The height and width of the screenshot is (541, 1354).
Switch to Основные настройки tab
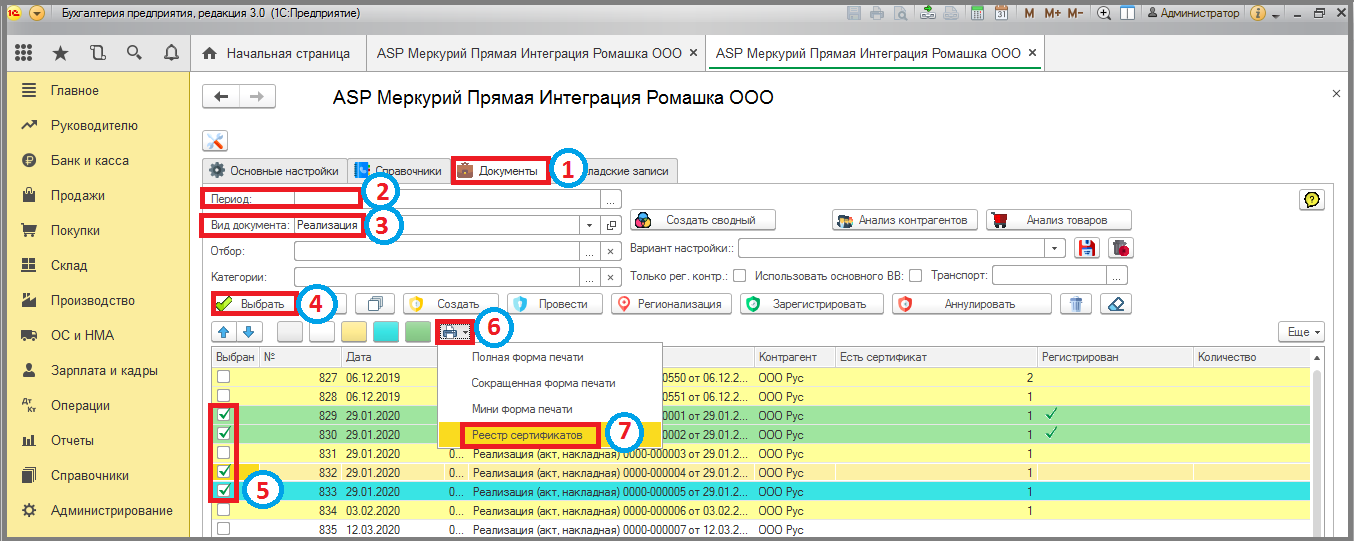click(274, 171)
